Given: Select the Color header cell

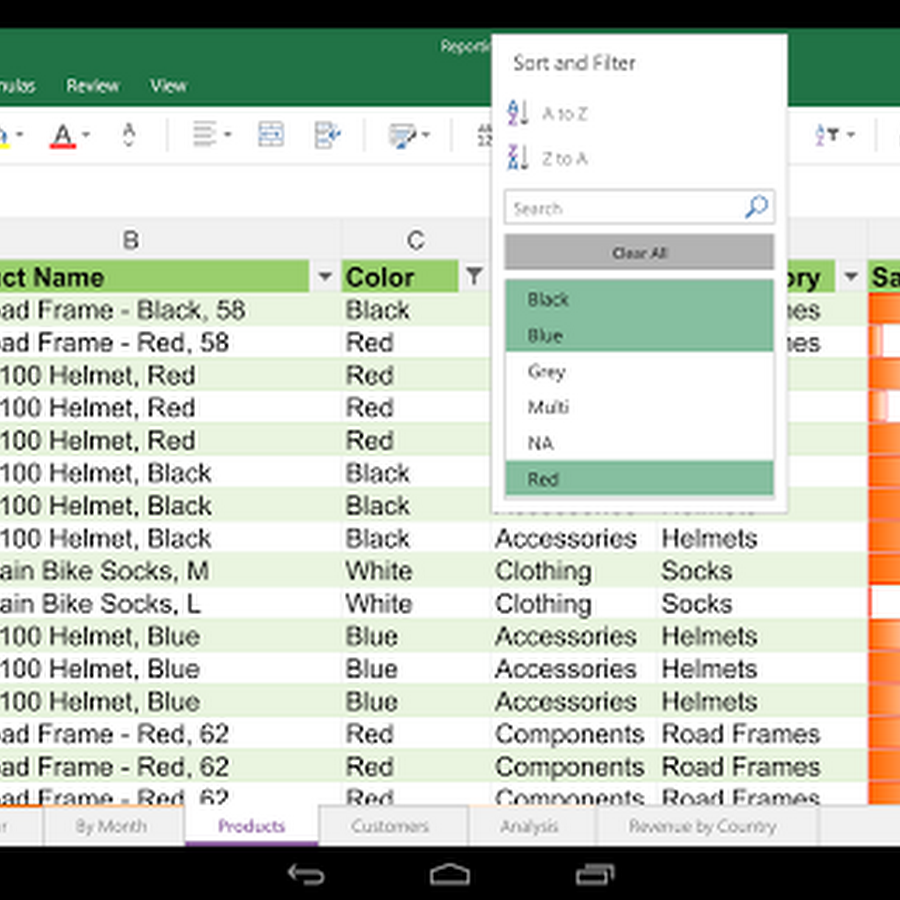Looking at the screenshot, I should (401, 277).
